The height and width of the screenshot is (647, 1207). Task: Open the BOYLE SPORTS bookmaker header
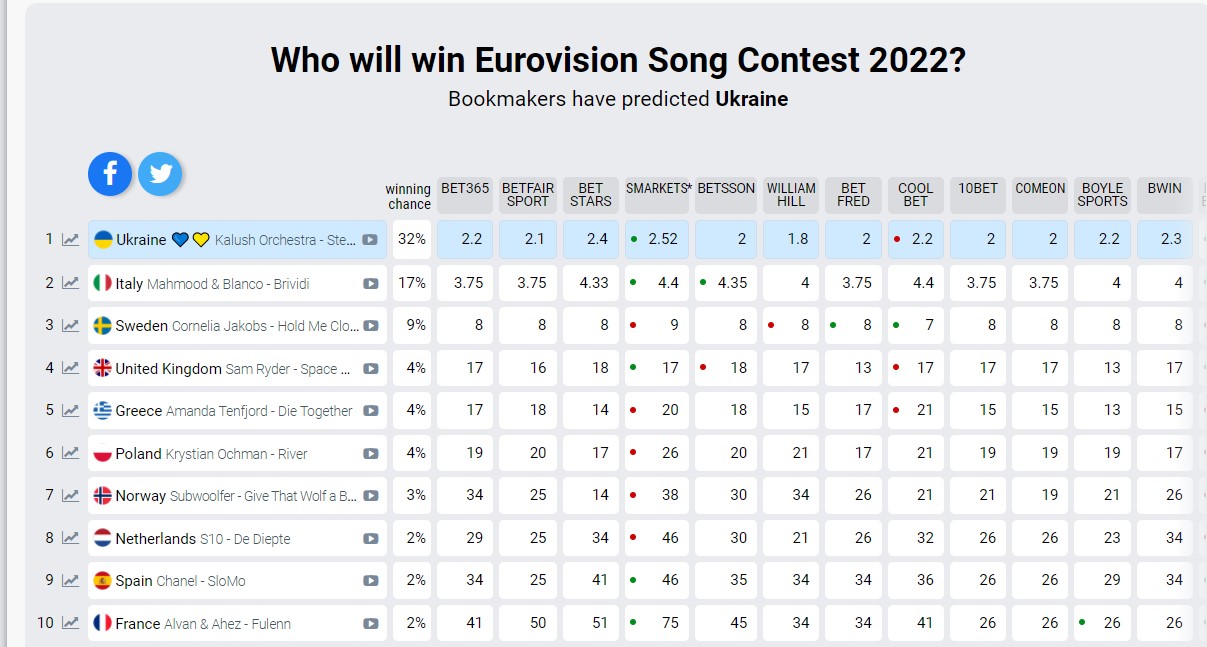1102,194
